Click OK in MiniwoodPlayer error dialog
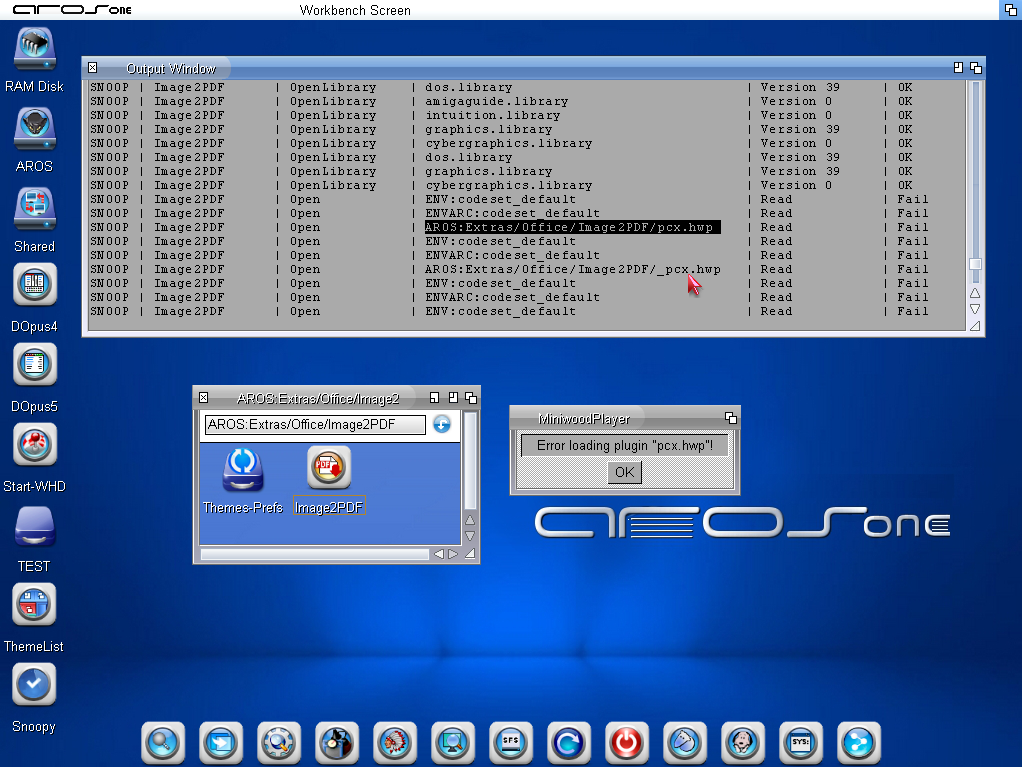 click(x=624, y=472)
